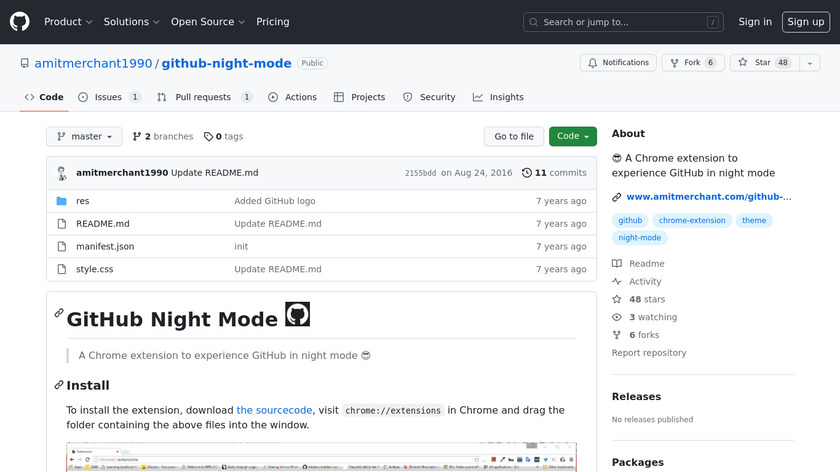This screenshot has height=472, width=840.
Task: Click the GitHub logo image in README
Action: pyautogui.click(x=297, y=314)
